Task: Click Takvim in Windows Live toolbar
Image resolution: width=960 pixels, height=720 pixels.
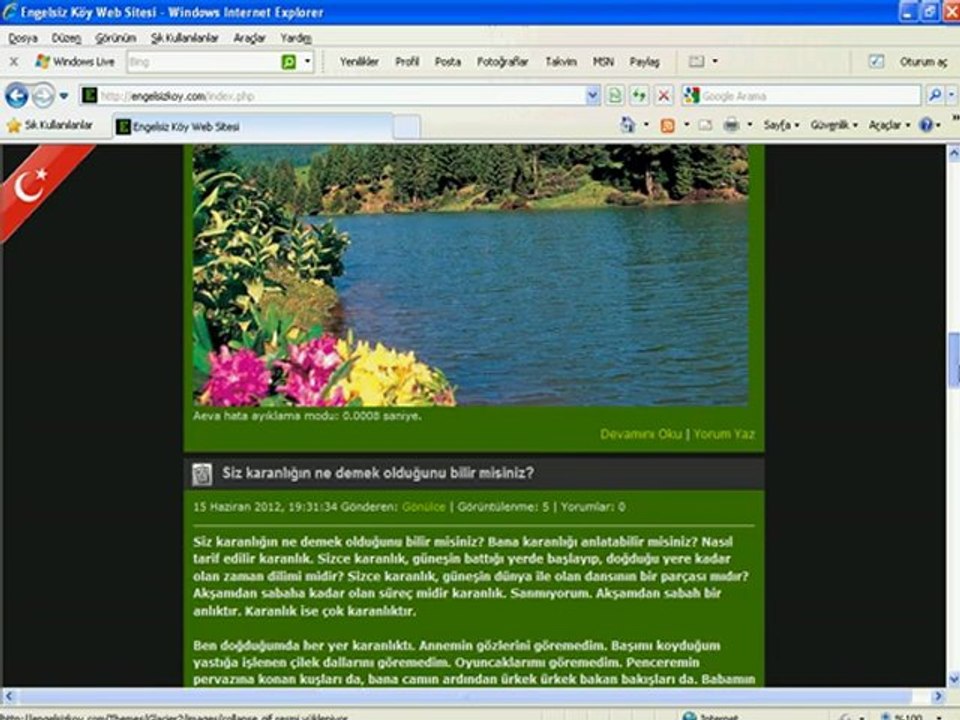Action: click(561, 62)
